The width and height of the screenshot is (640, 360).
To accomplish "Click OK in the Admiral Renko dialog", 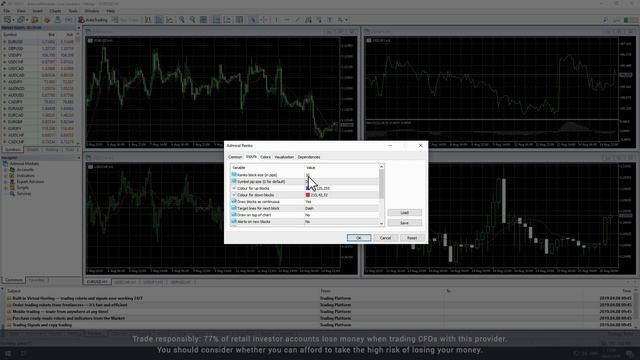I will [x=359, y=238].
